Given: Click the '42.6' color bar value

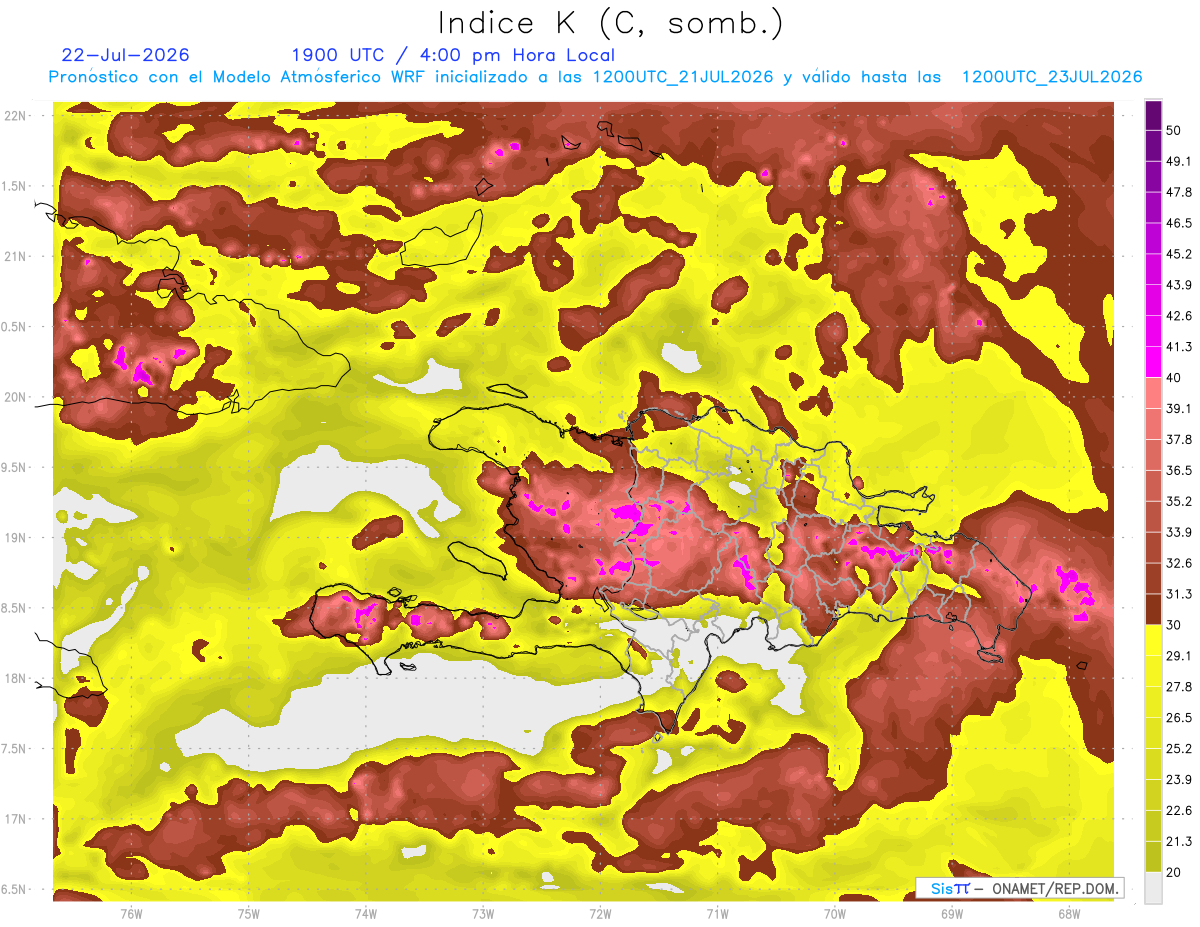Looking at the screenshot, I should pos(1179,316).
